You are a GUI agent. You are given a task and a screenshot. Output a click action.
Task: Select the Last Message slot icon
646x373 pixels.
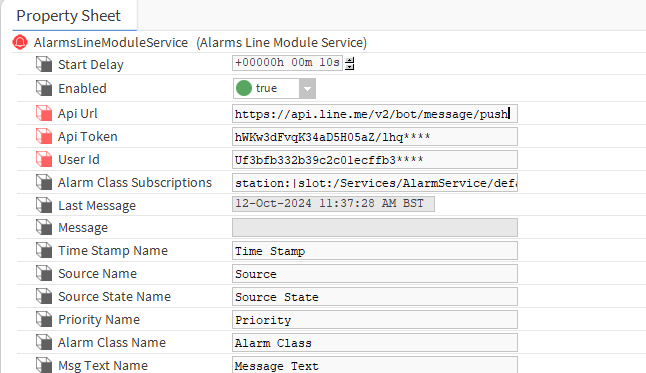pos(44,205)
